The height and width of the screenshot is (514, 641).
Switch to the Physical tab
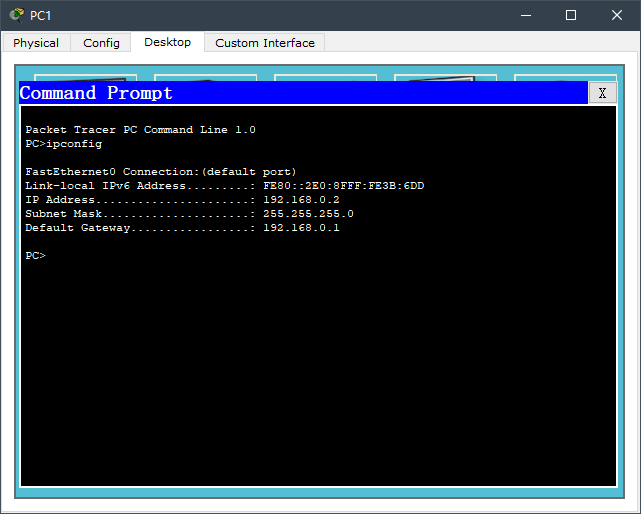[x=36, y=43]
